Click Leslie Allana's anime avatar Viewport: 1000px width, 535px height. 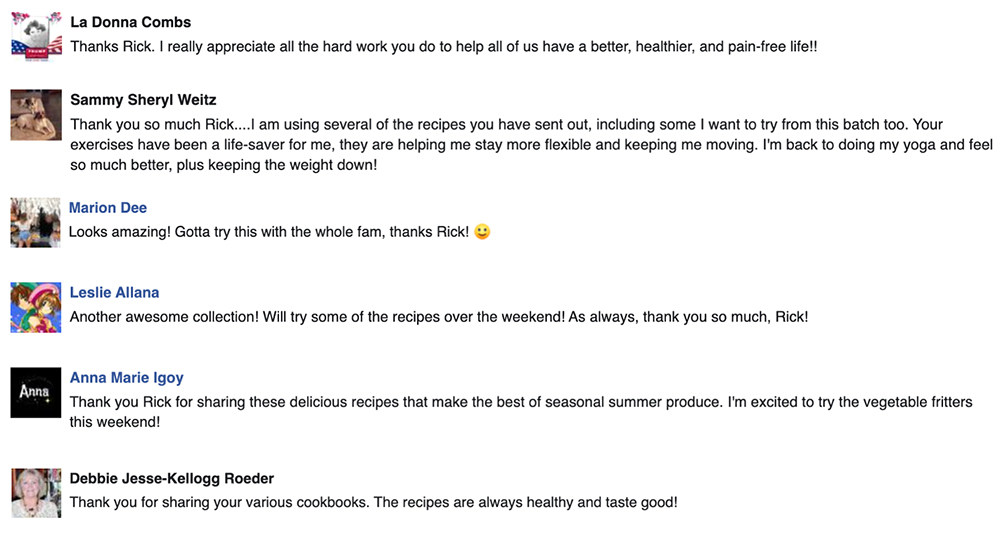(36, 307)
